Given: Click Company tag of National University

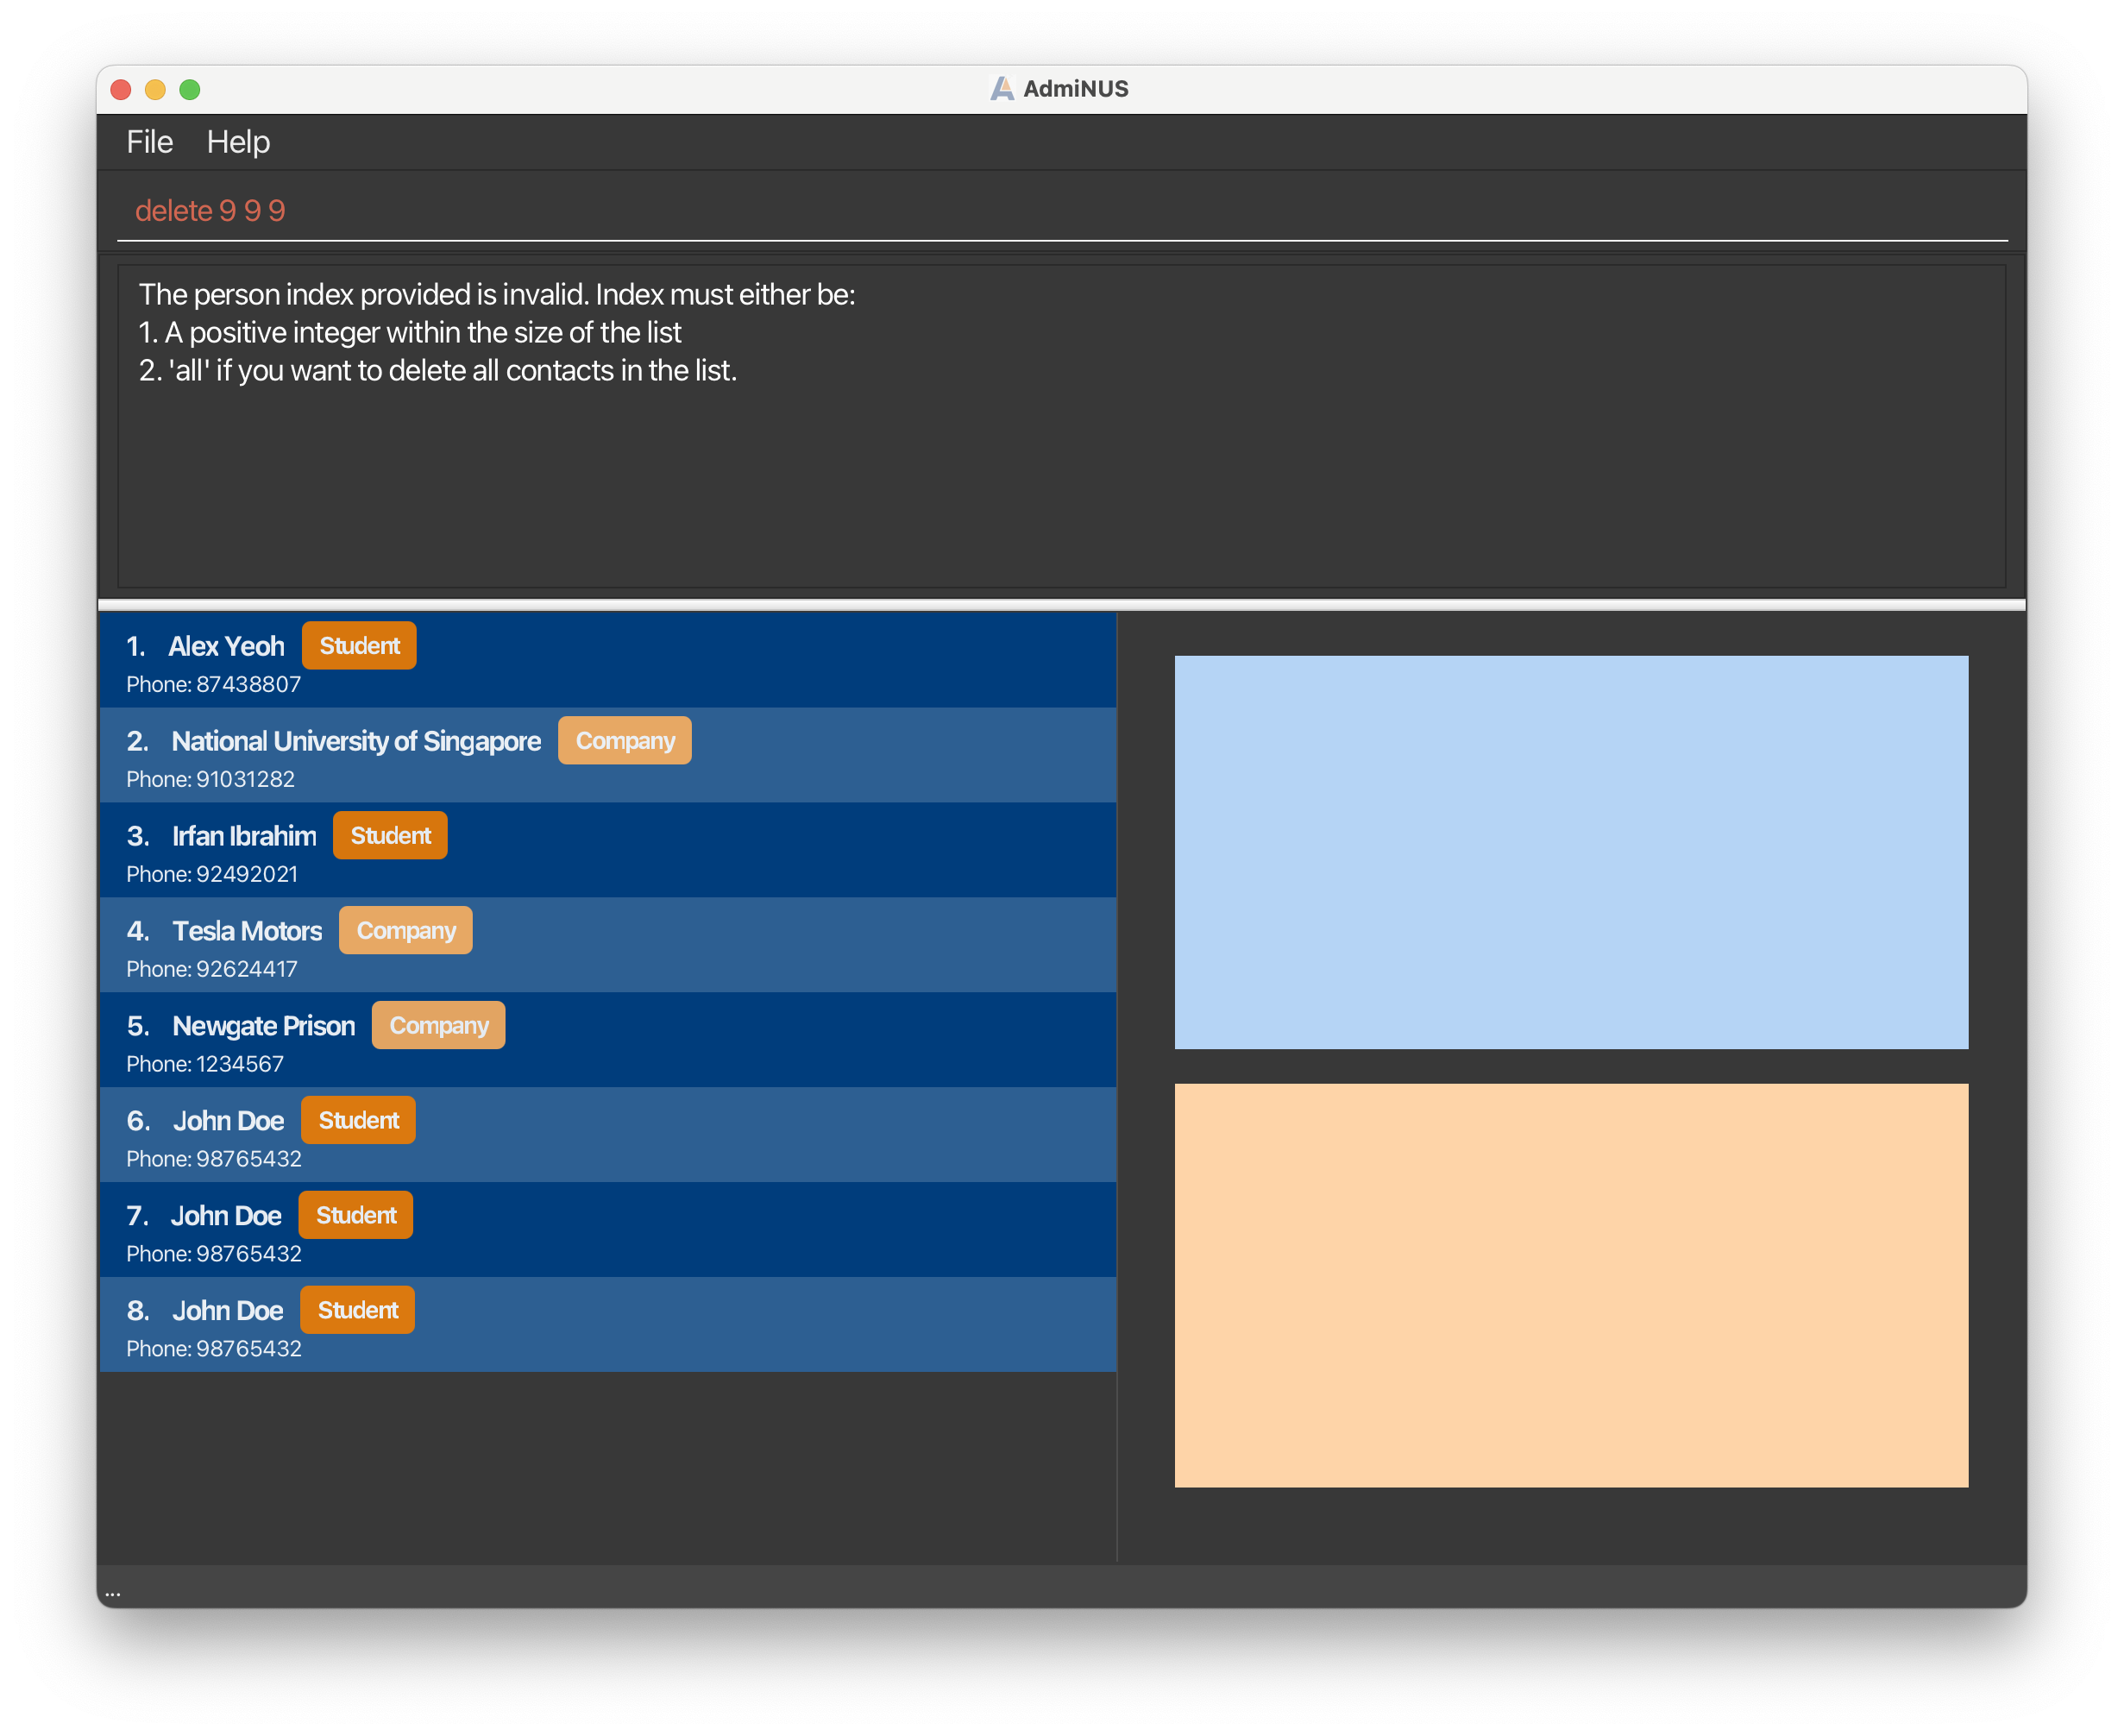Looking at the screenshot, I should (625, 741).
